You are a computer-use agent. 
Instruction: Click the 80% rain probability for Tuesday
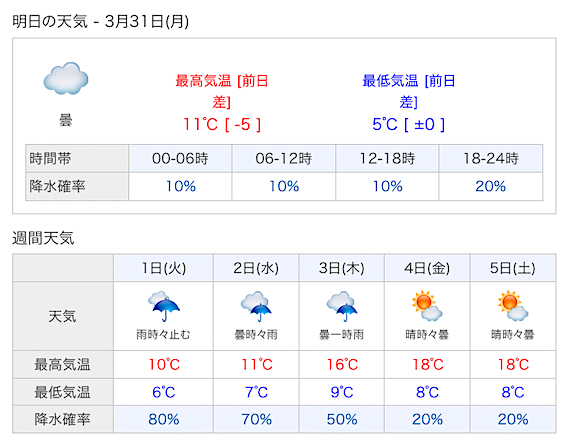pos(163,419)
